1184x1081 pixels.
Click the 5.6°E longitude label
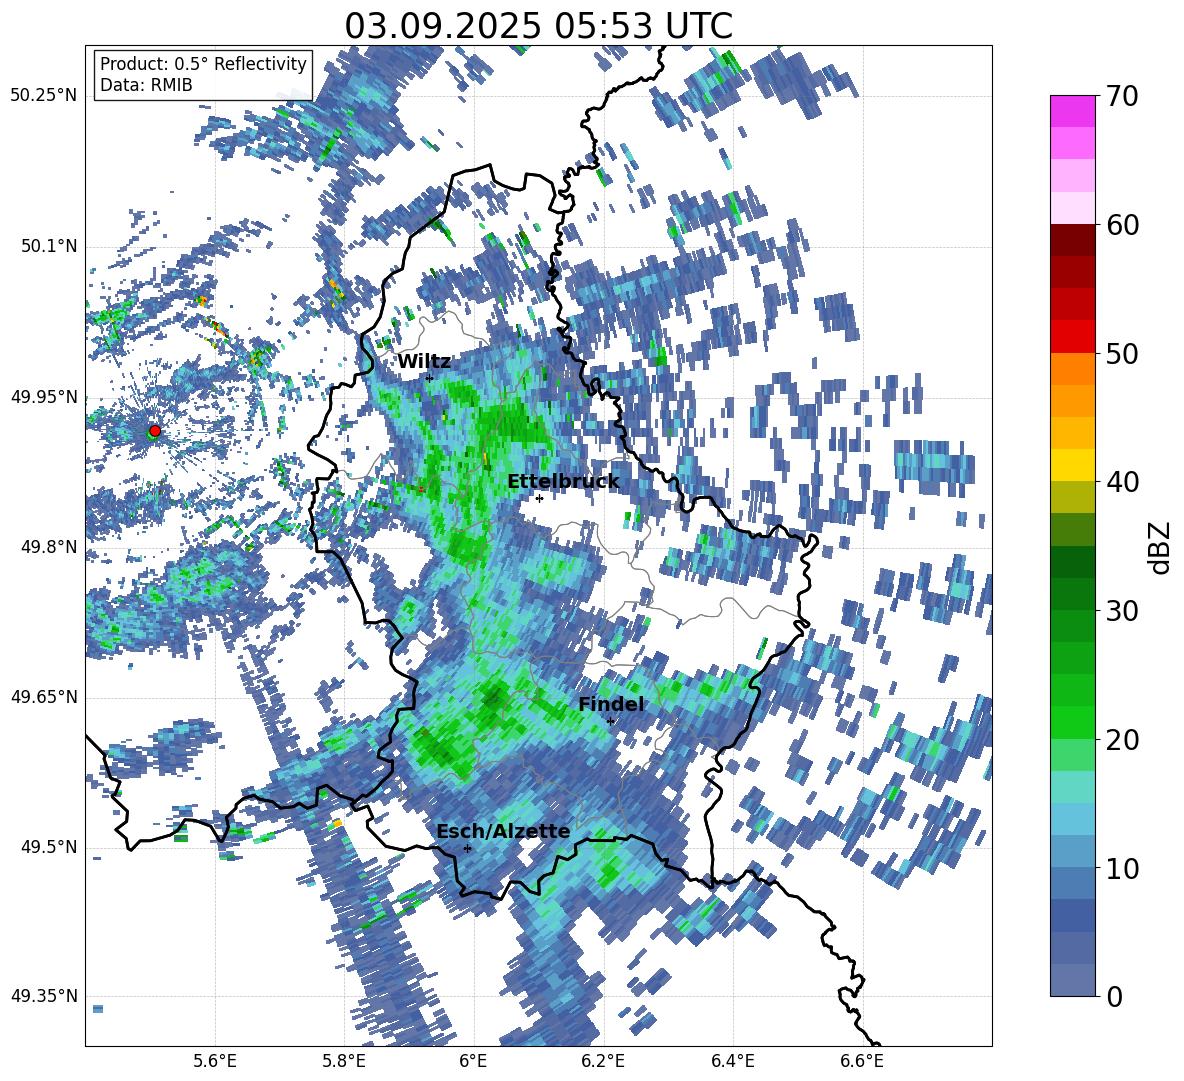(215, 1061)
